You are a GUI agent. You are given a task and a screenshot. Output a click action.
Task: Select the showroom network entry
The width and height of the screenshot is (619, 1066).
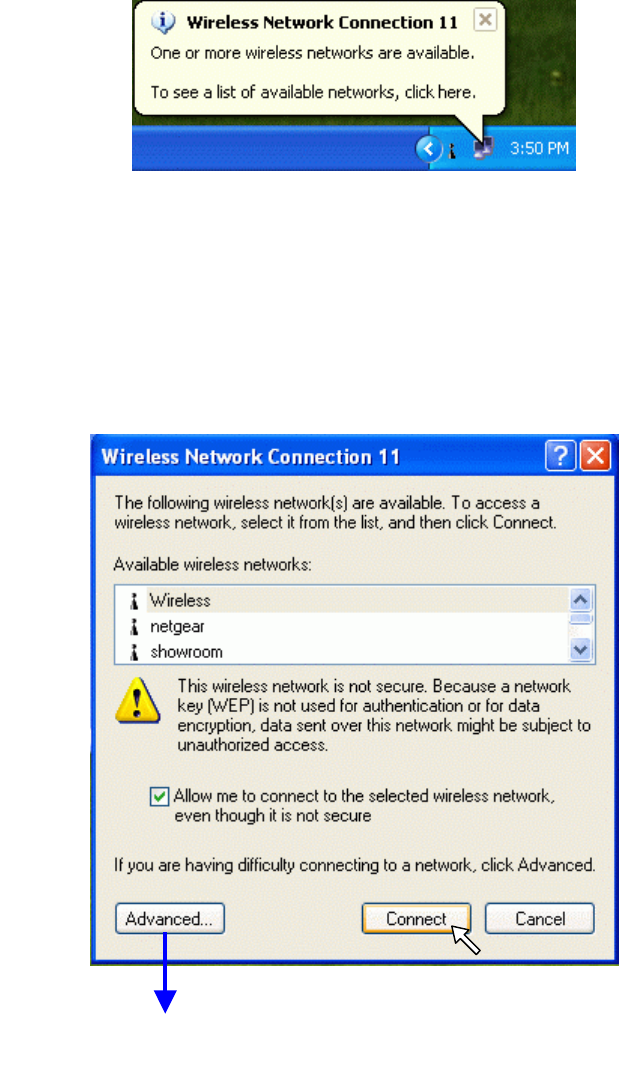point(342,651)
